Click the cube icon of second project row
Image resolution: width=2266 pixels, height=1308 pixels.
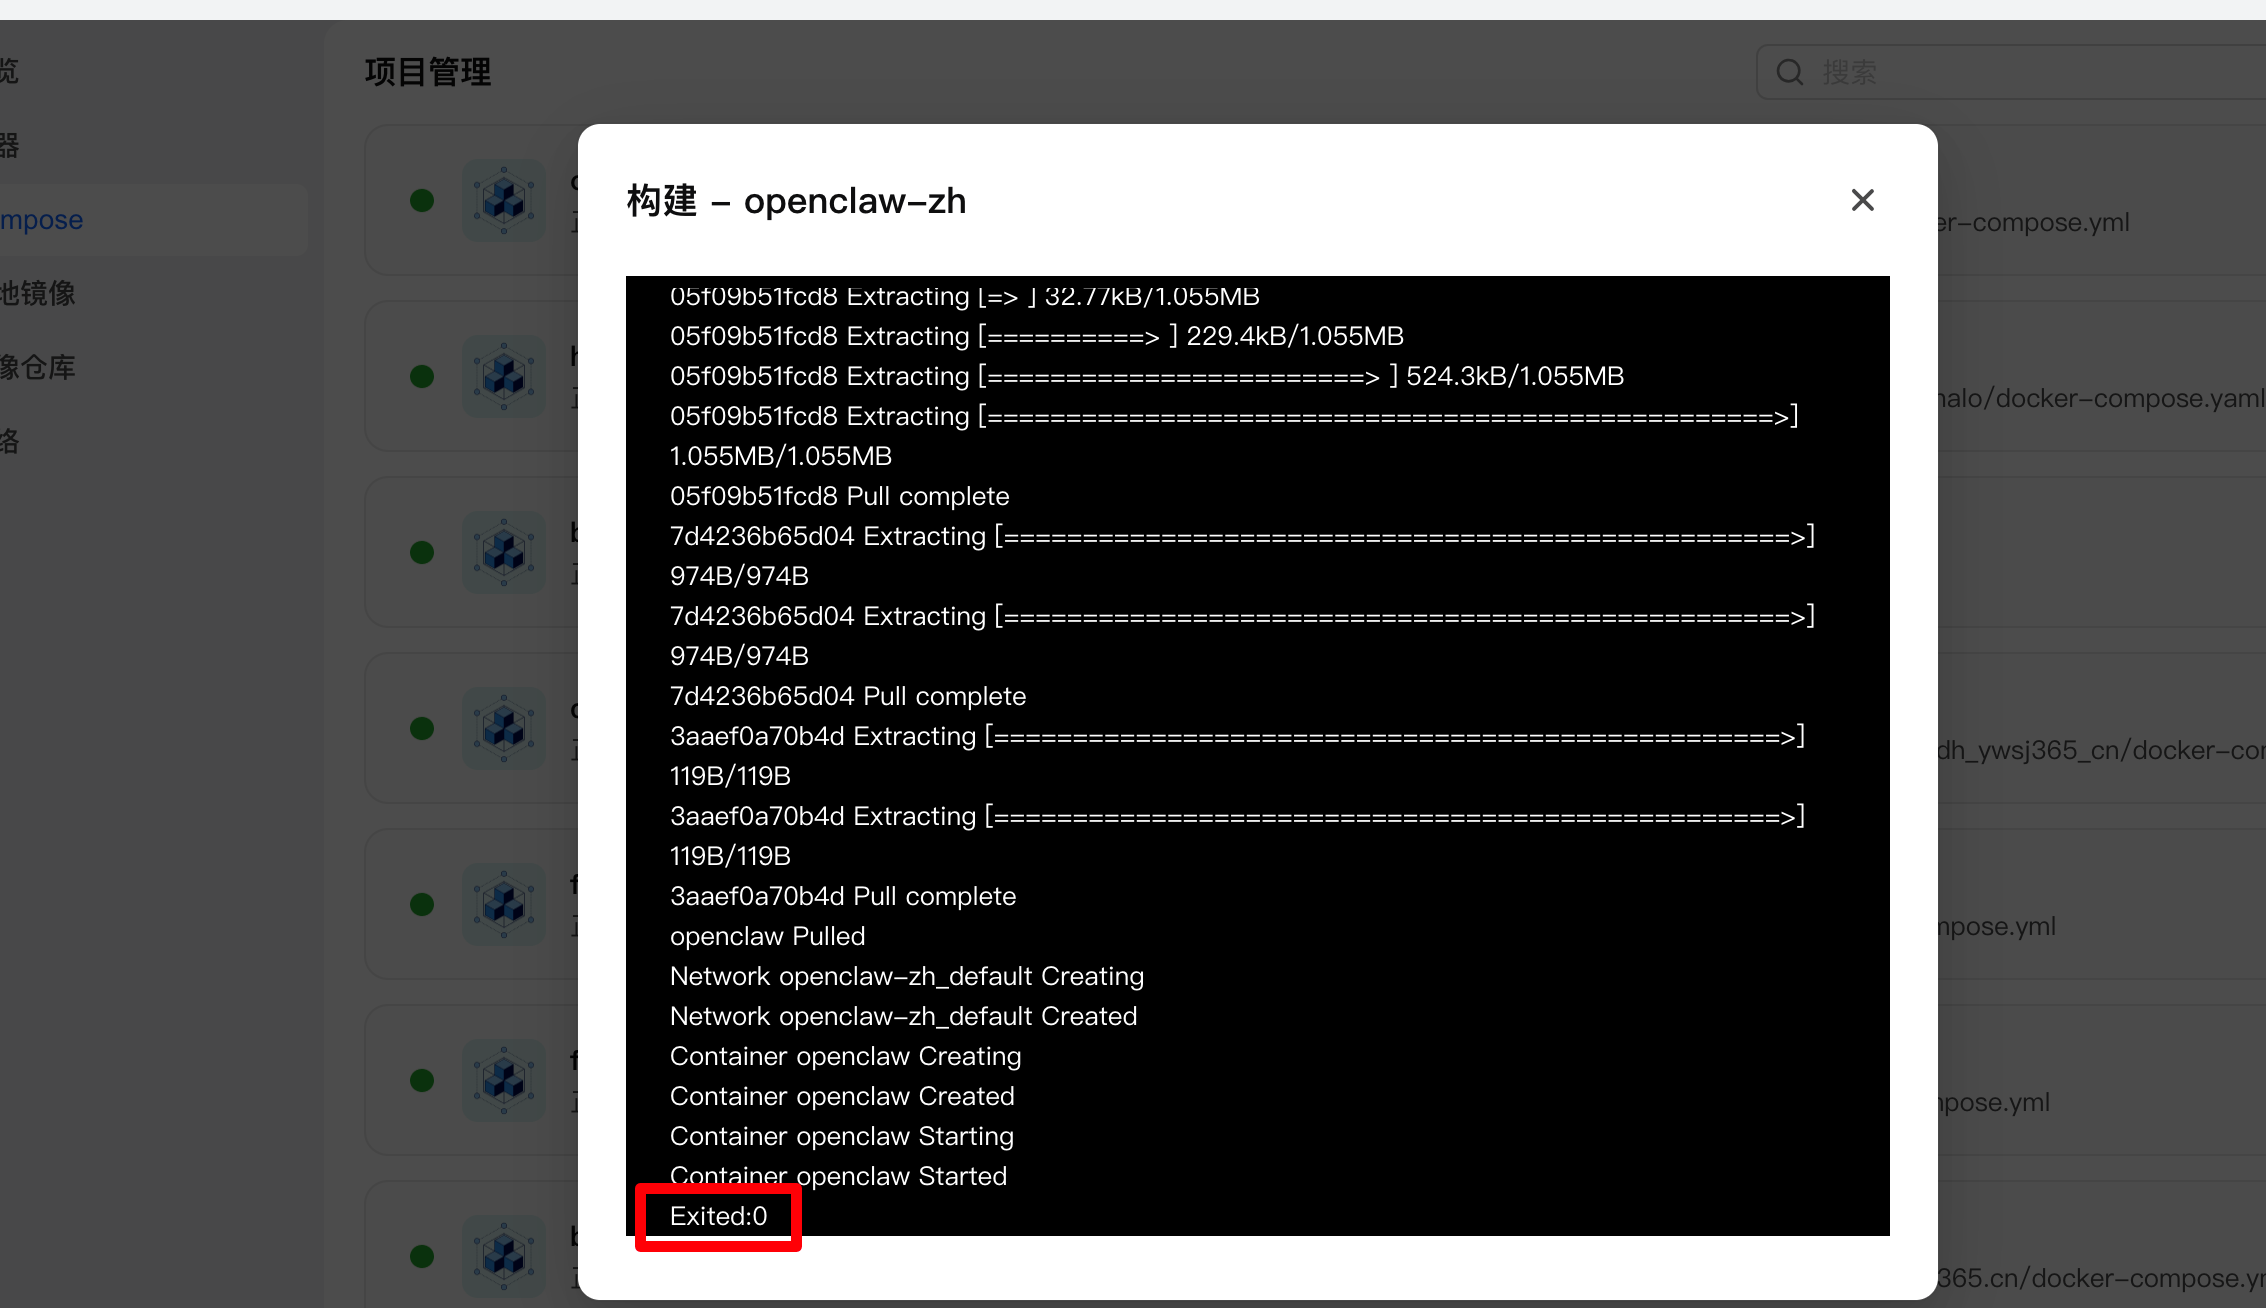point(504,376)
